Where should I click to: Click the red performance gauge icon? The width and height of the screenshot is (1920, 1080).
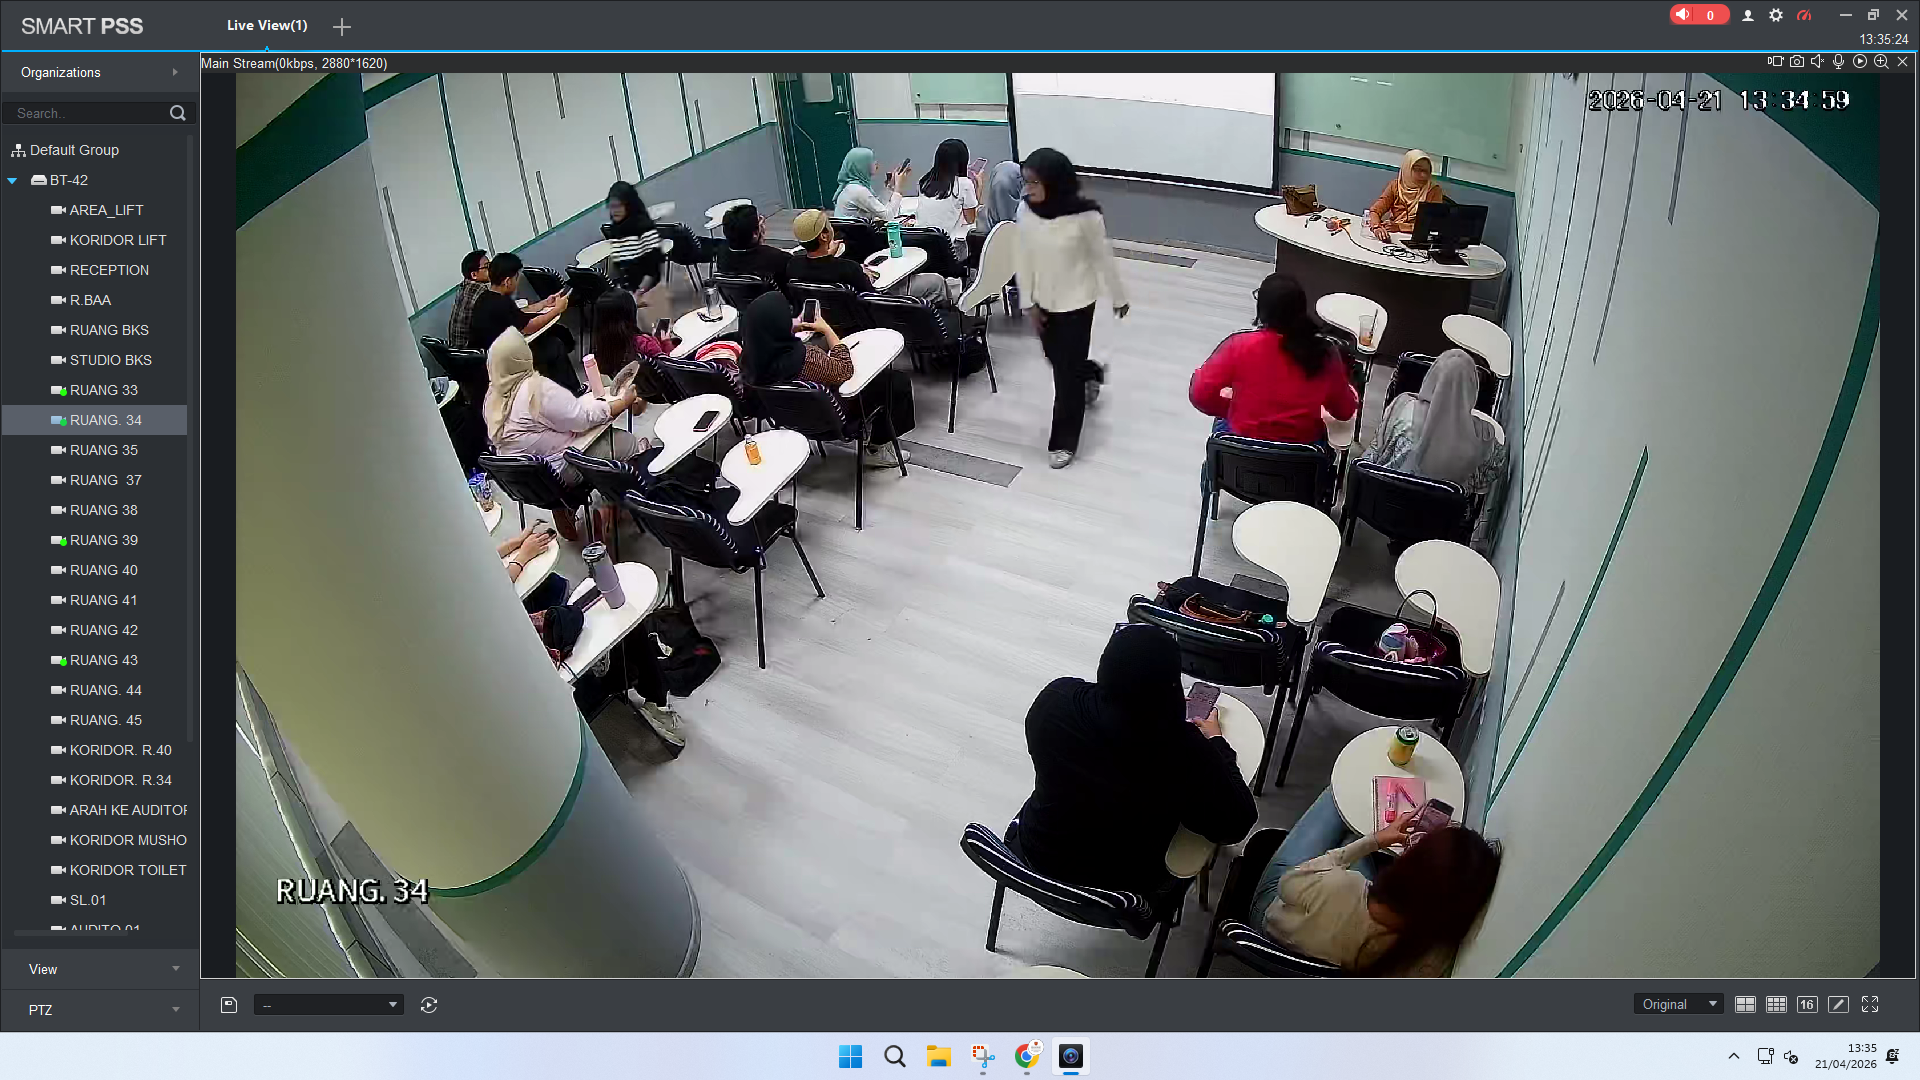(1804, 15)
